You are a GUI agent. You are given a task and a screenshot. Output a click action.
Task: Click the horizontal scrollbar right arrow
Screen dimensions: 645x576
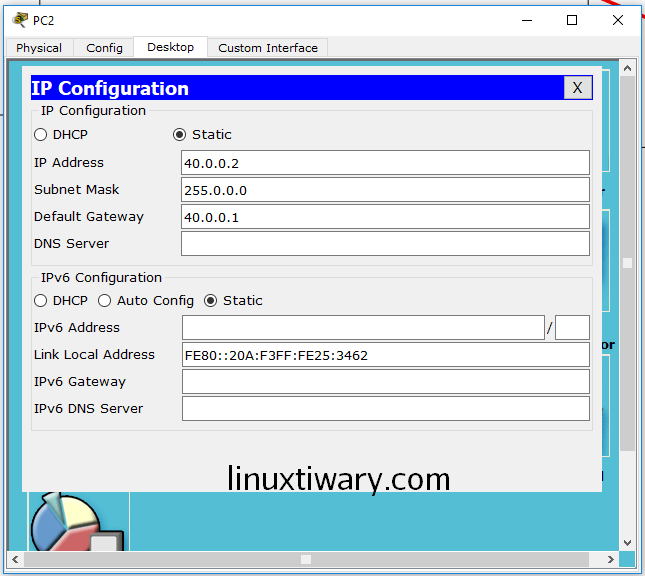610,559
